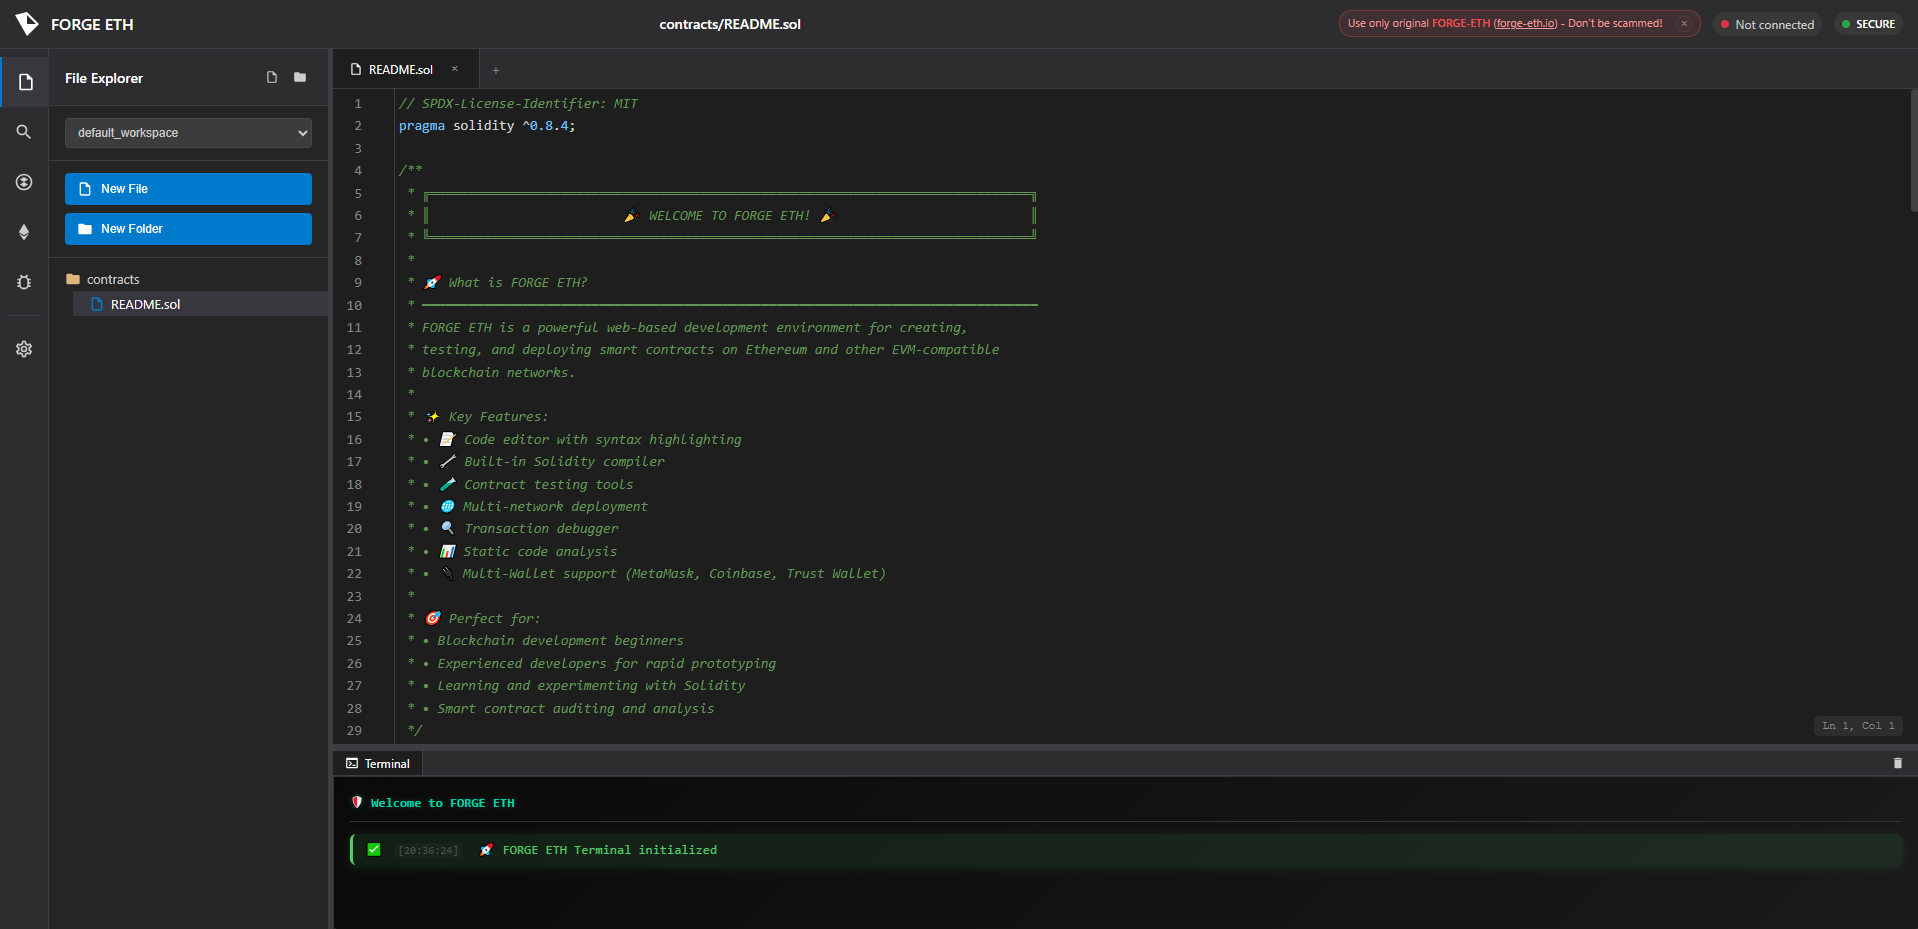Click 'Blockchain development beginners' line
This screenshot has width=1918, height=929.
coord(560,641)
